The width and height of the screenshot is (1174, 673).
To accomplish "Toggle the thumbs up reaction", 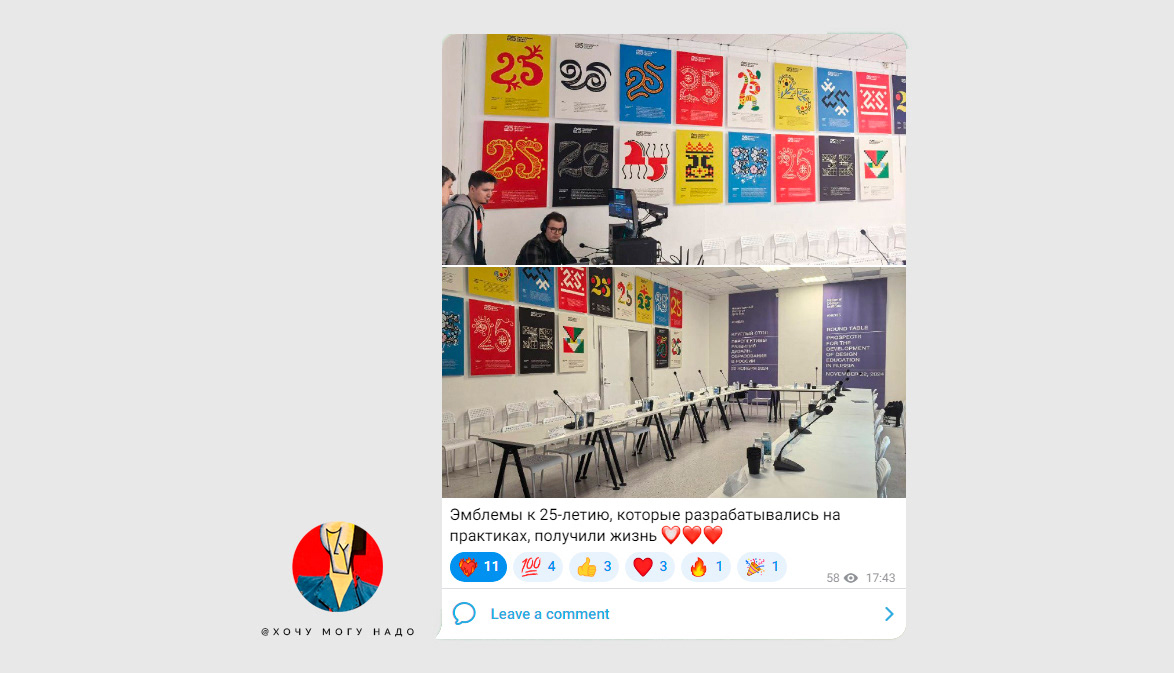I will (594, 567).
